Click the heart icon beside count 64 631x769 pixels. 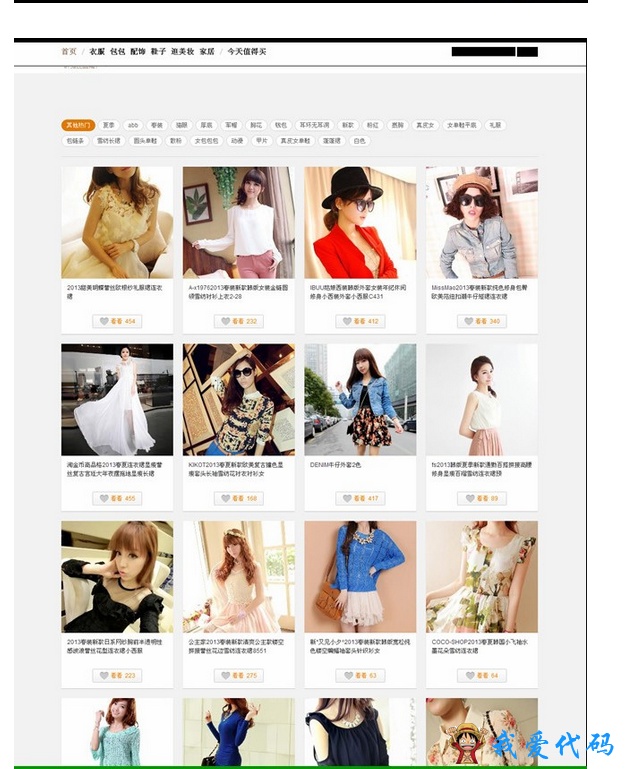pyautogui.click(x=470, y=675)
